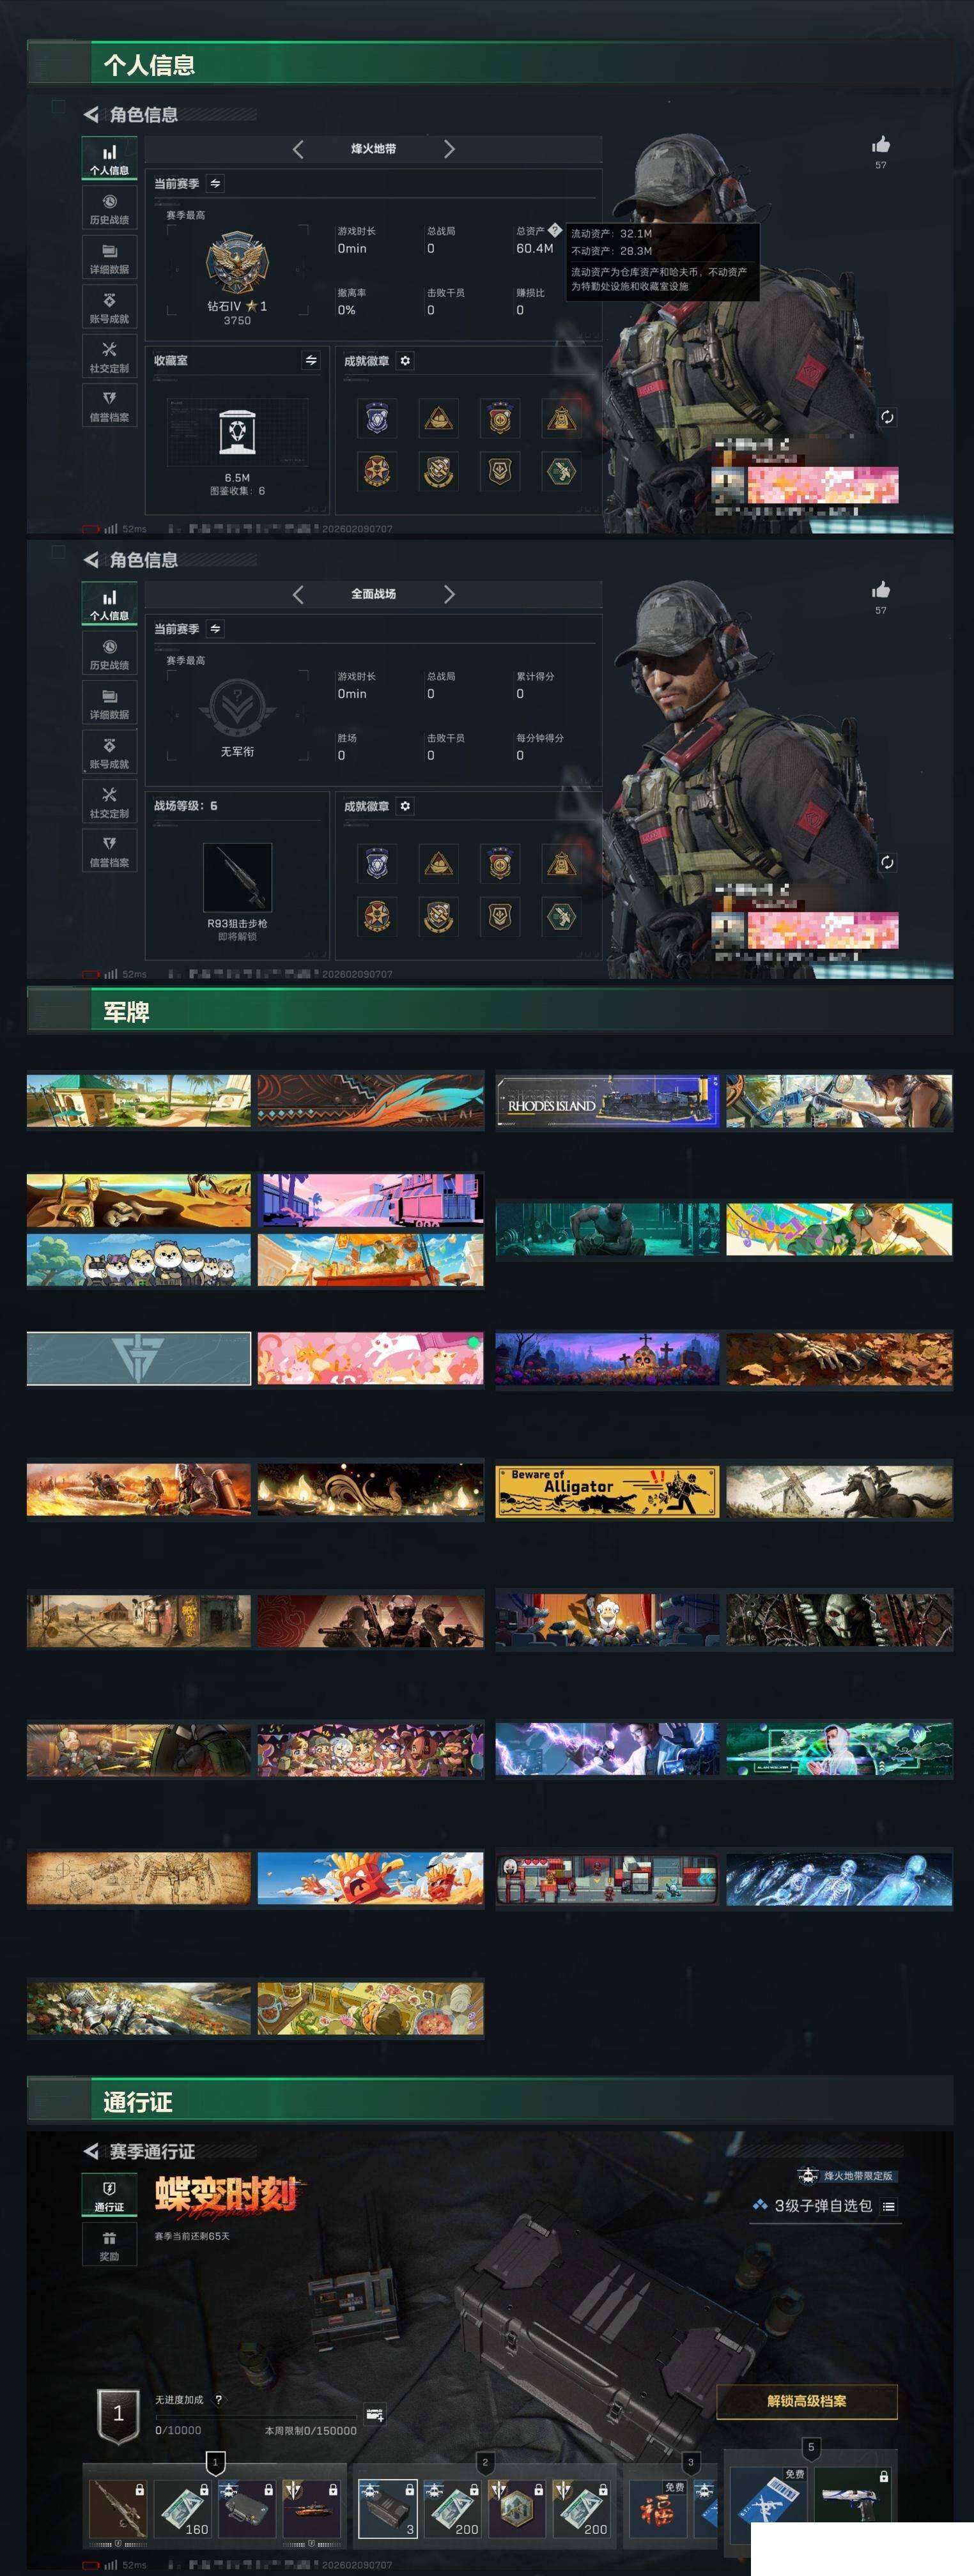974x2576 pixels.
Task: Click the highlighted pass reward showing 3
Action: click(x=387, y=2509)
